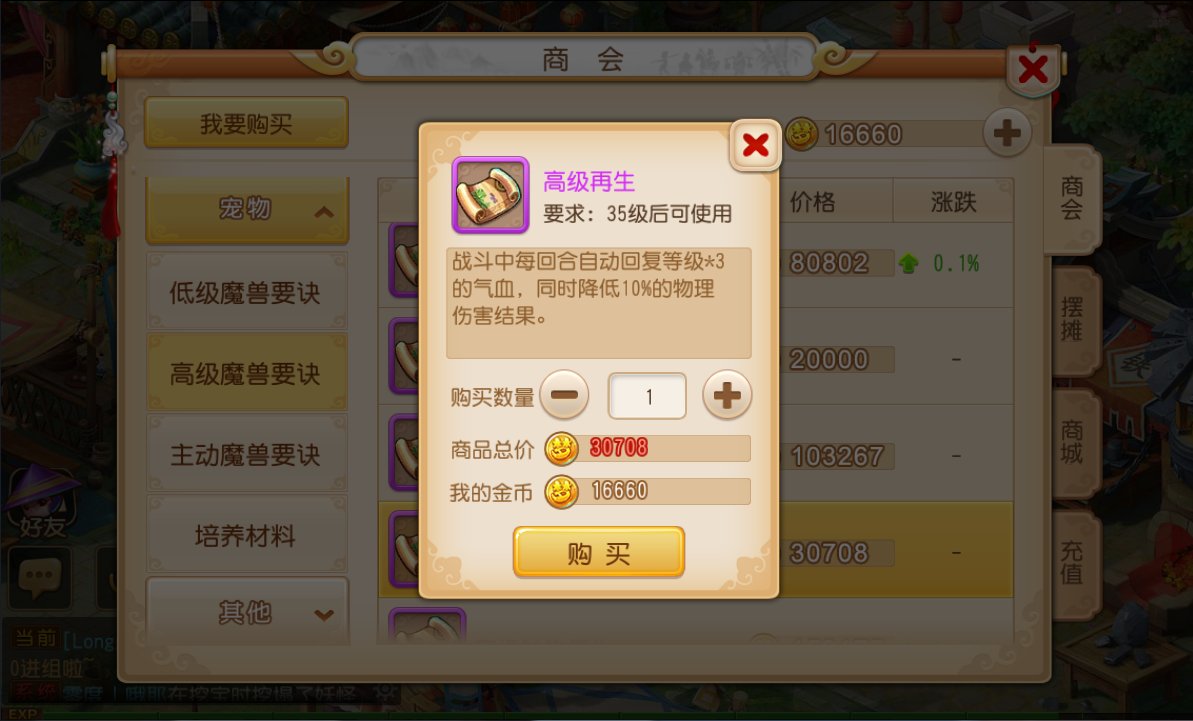This screenshot has height=721, width=1193.
Task: Collapse the 宠物 category
Action: (x=247, y=209)
